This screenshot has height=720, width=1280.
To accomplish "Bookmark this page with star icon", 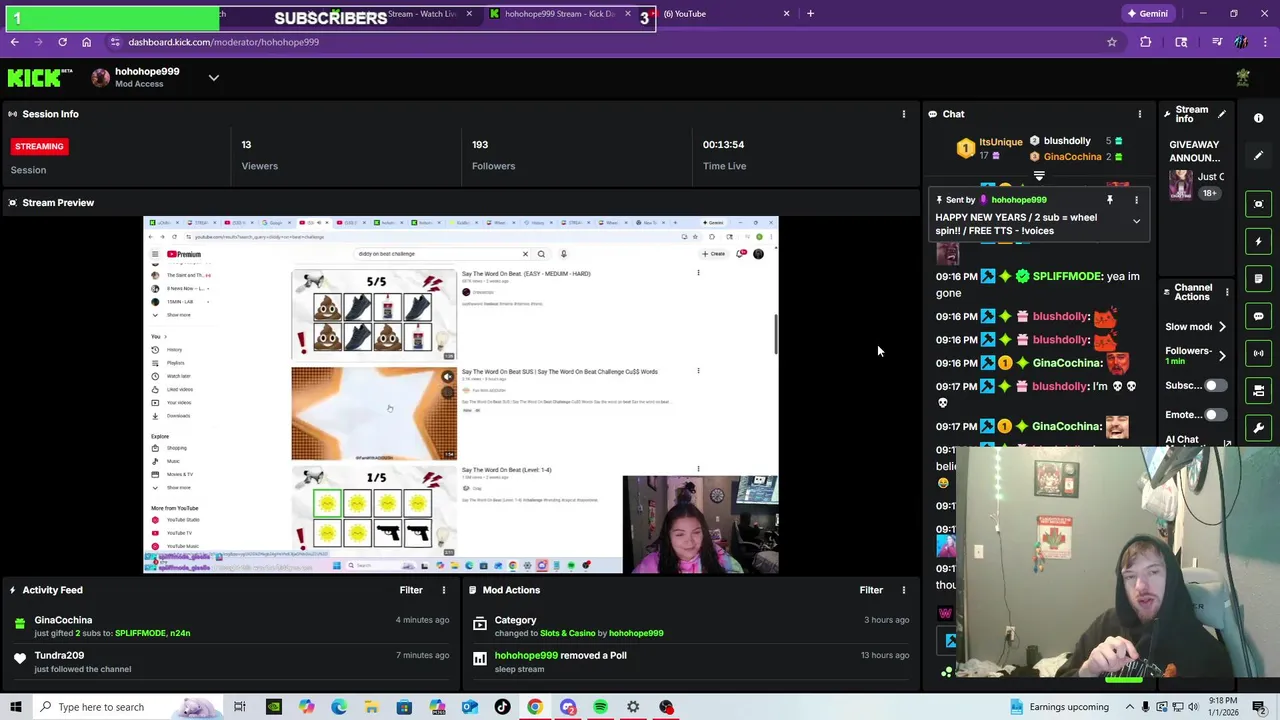I will pos(1111,42).
